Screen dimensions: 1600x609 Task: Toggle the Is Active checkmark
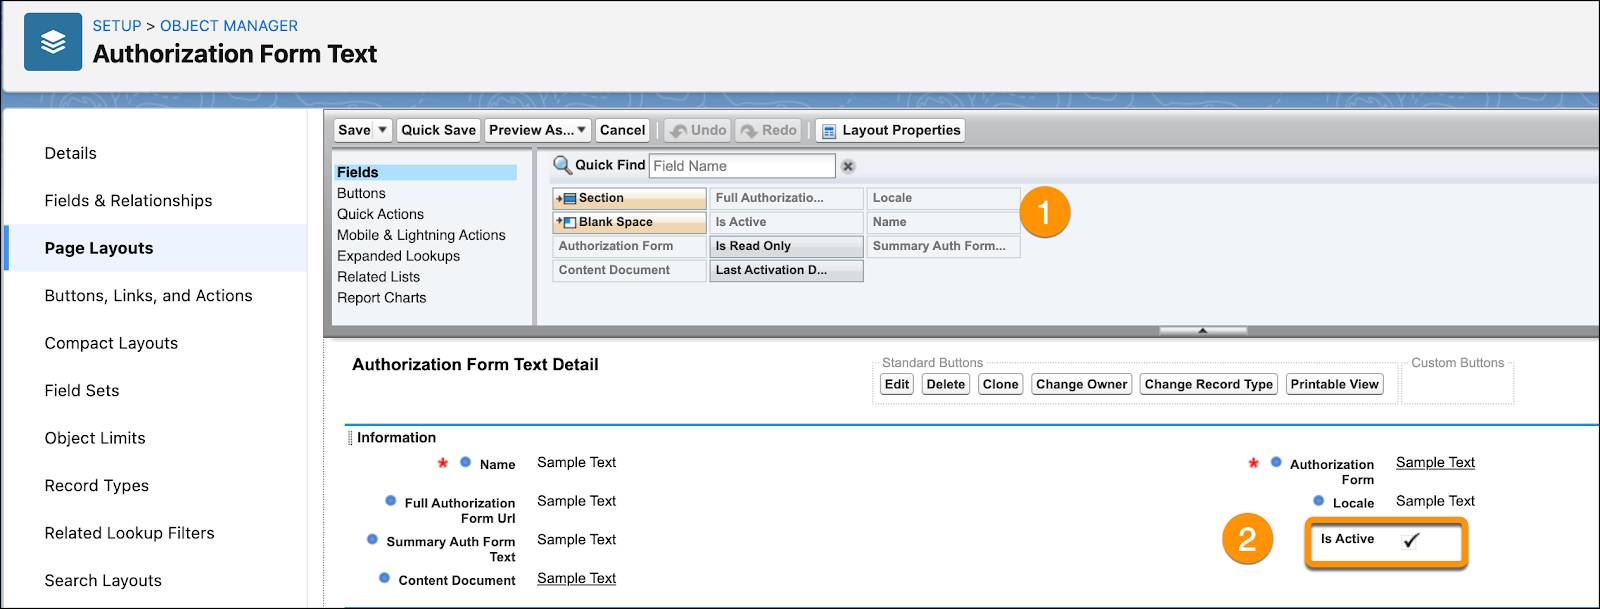pyautogui.click(x=1411, y=540)
